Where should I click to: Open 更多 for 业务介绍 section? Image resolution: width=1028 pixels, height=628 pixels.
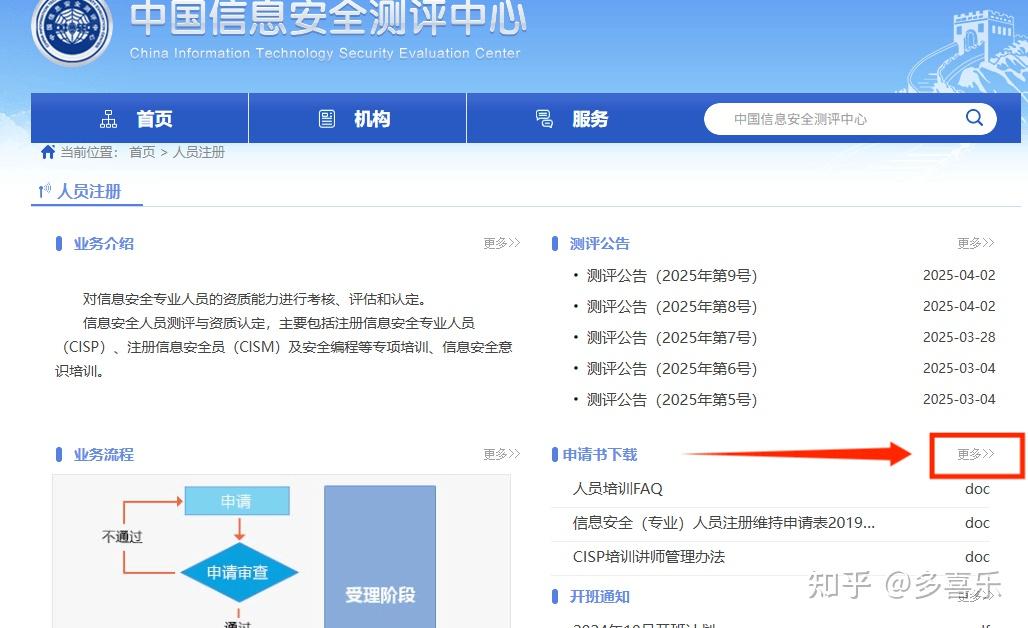click(502, 243)
